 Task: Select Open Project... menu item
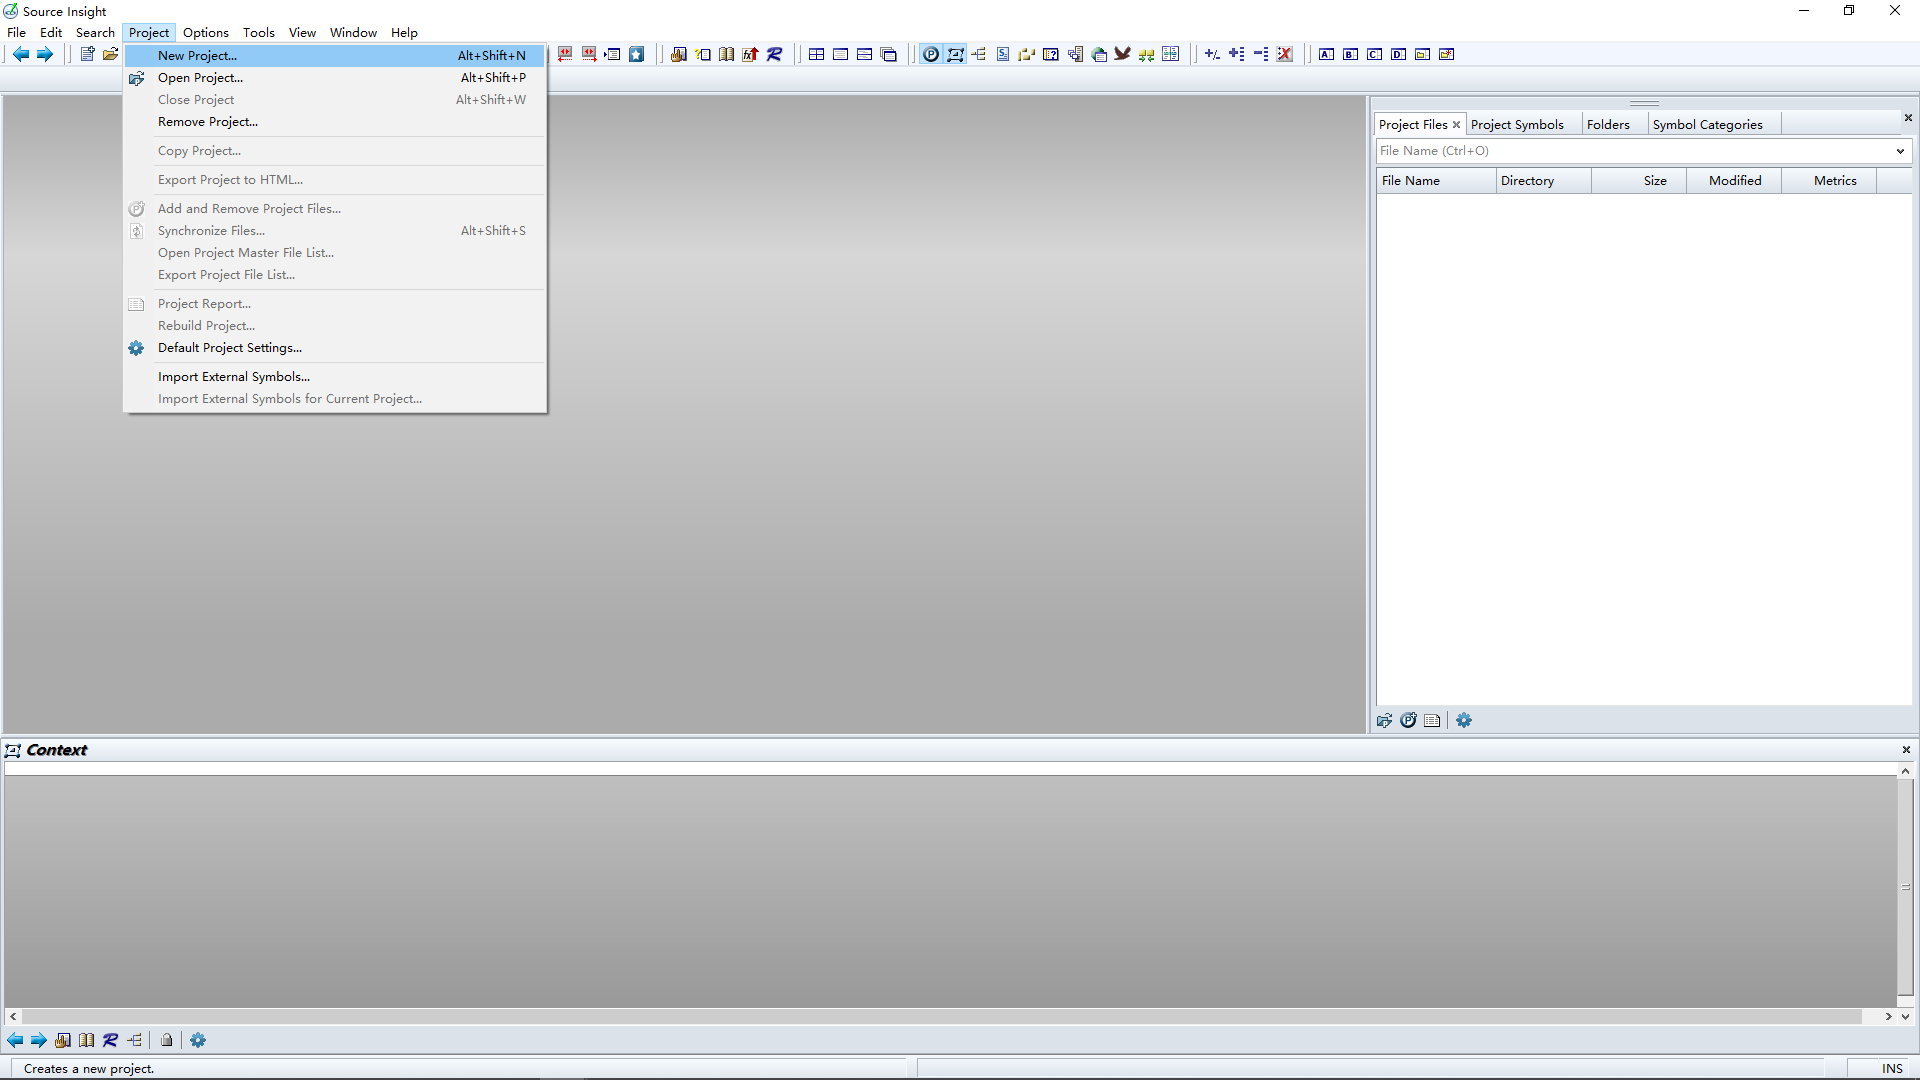(x=335, y=78)
